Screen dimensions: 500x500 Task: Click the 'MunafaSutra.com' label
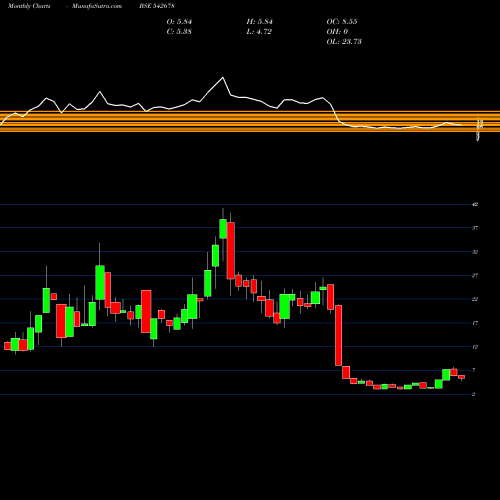tap(97, 6)
